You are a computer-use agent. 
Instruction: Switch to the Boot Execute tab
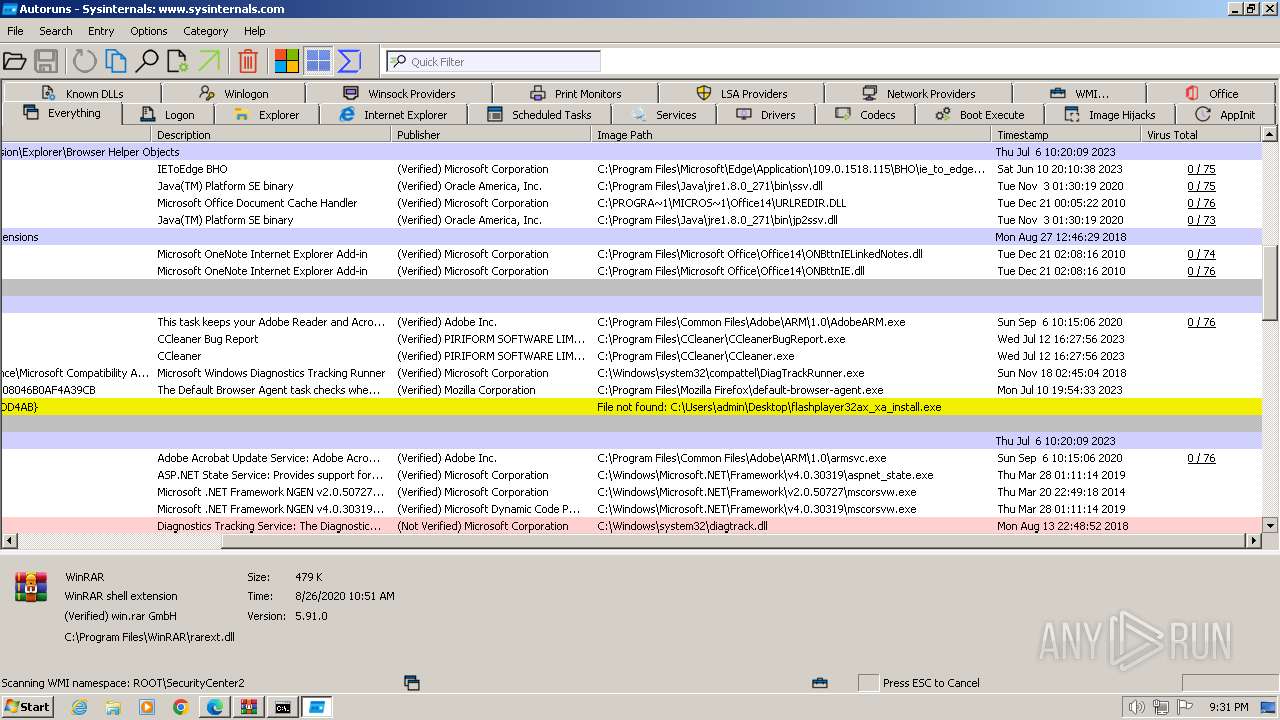pyautogui.click(x=979, y=114)
